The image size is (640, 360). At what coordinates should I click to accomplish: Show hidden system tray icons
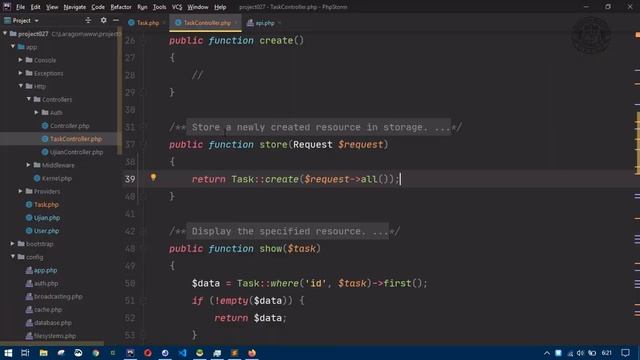pyautogui.click(x=547, y=353)
